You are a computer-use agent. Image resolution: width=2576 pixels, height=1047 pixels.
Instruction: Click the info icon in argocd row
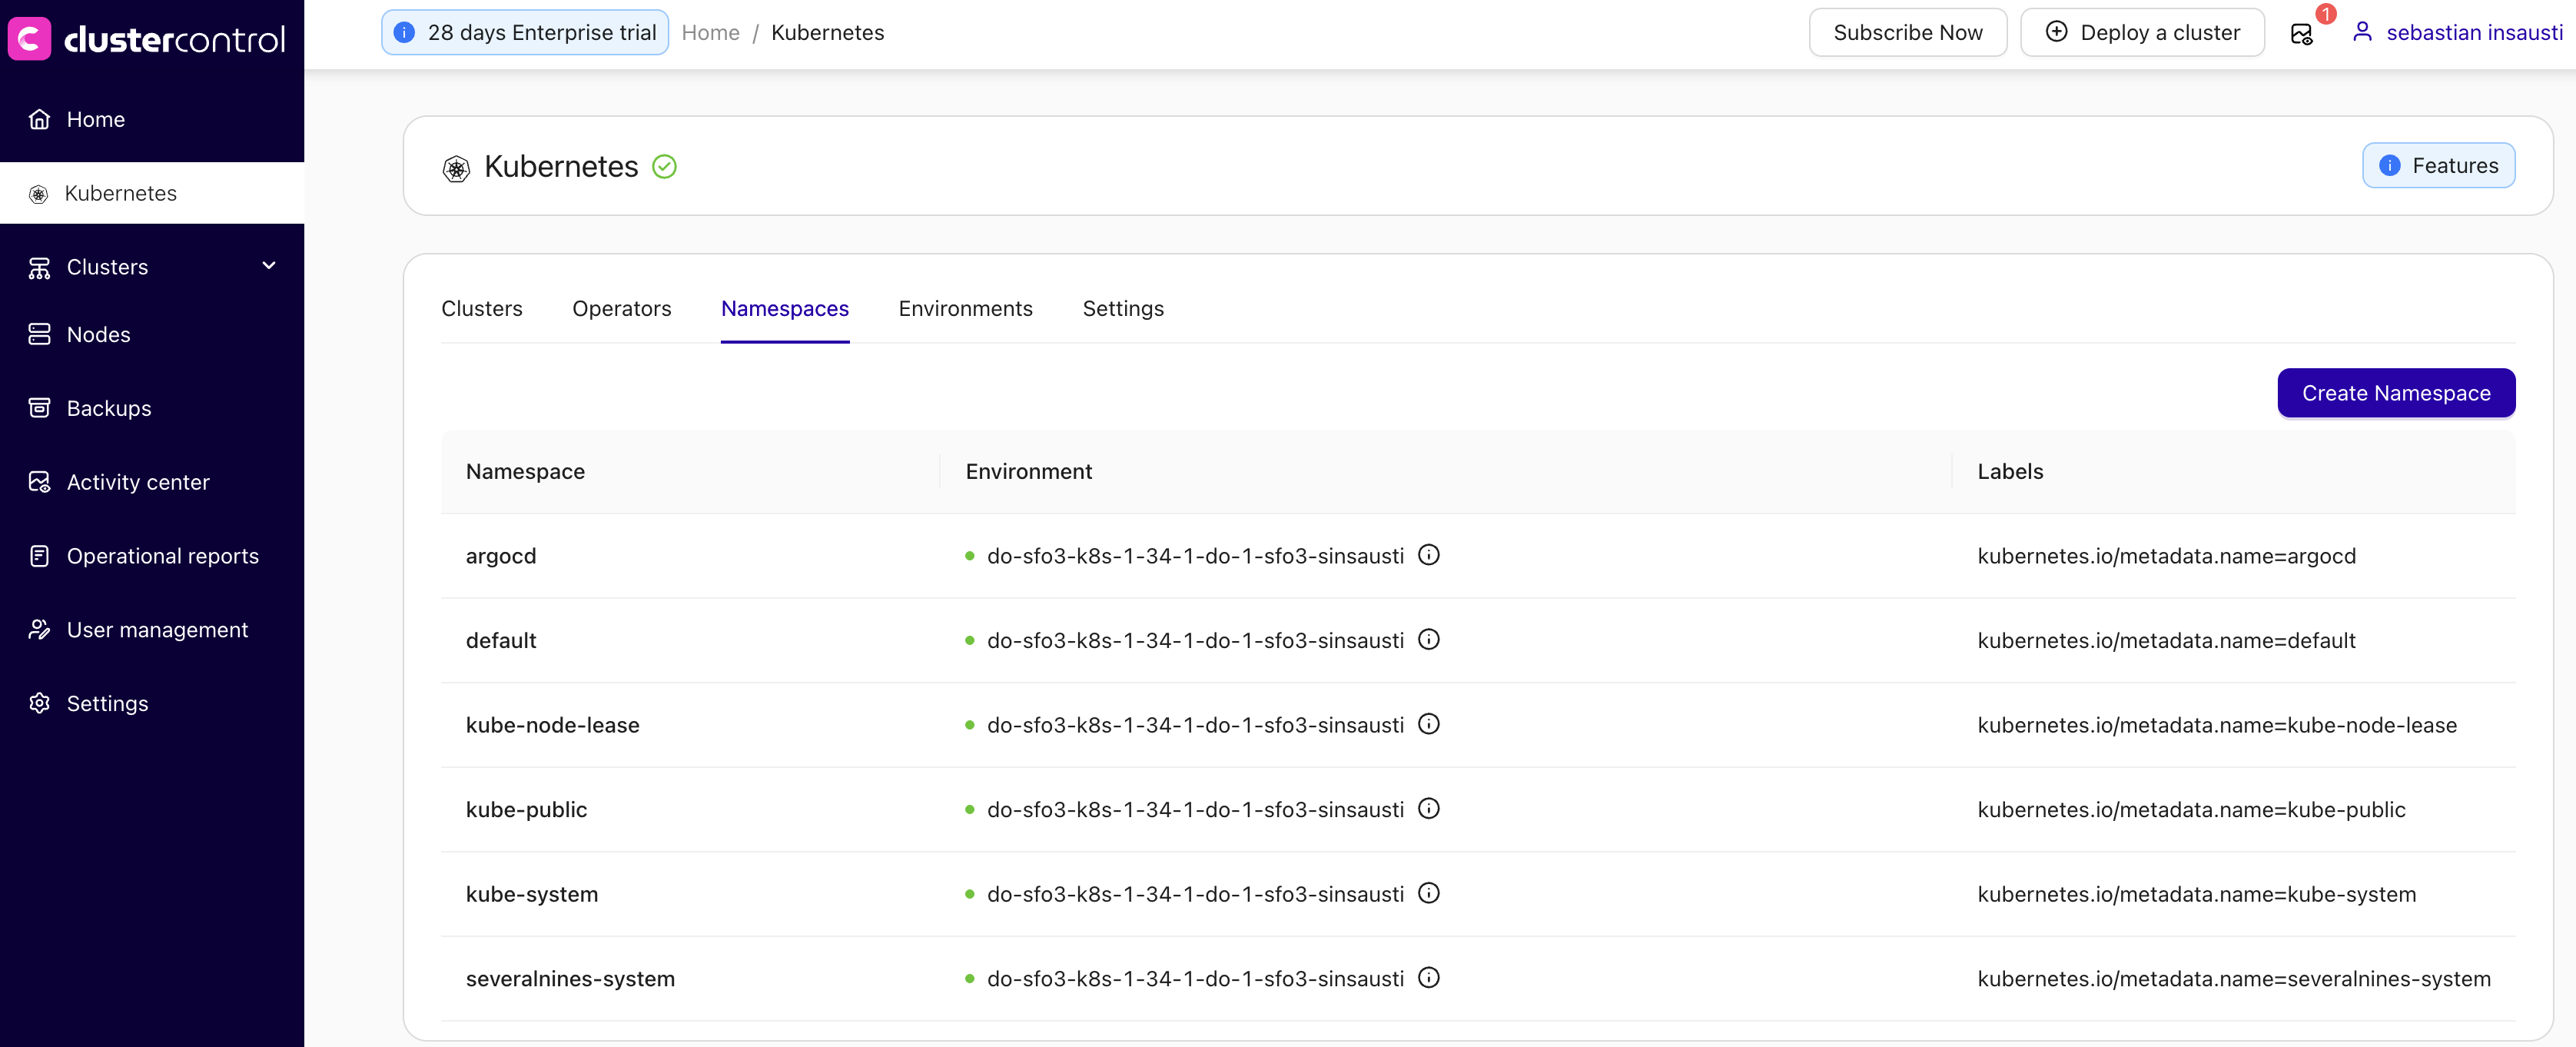coord(1429,555)
